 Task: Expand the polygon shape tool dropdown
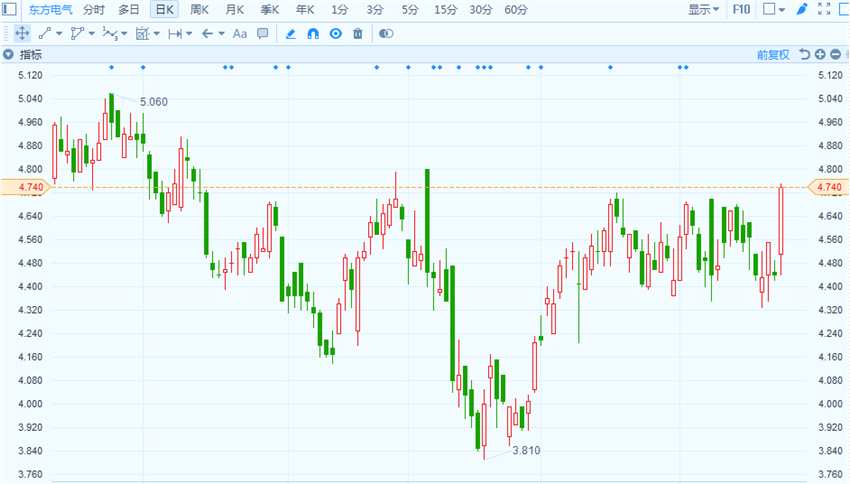pyautogui.click(x=92, y=34)
